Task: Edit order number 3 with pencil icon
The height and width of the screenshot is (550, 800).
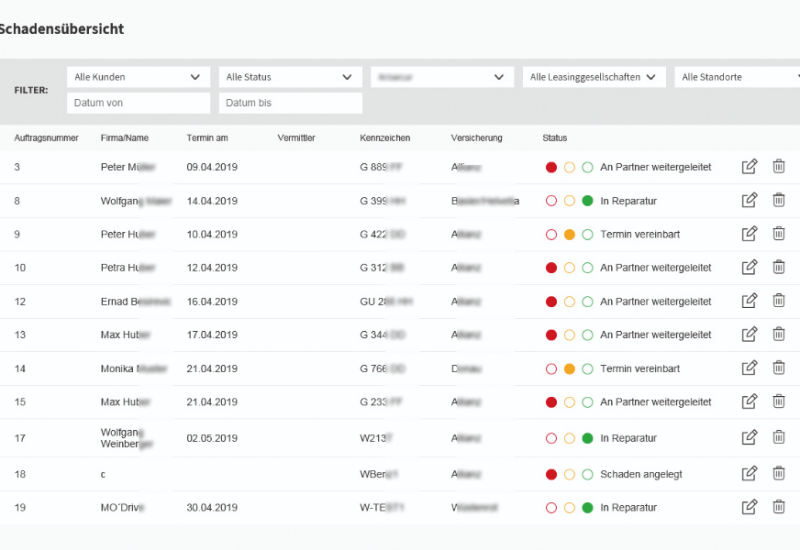Action: (x=749, y=167)
